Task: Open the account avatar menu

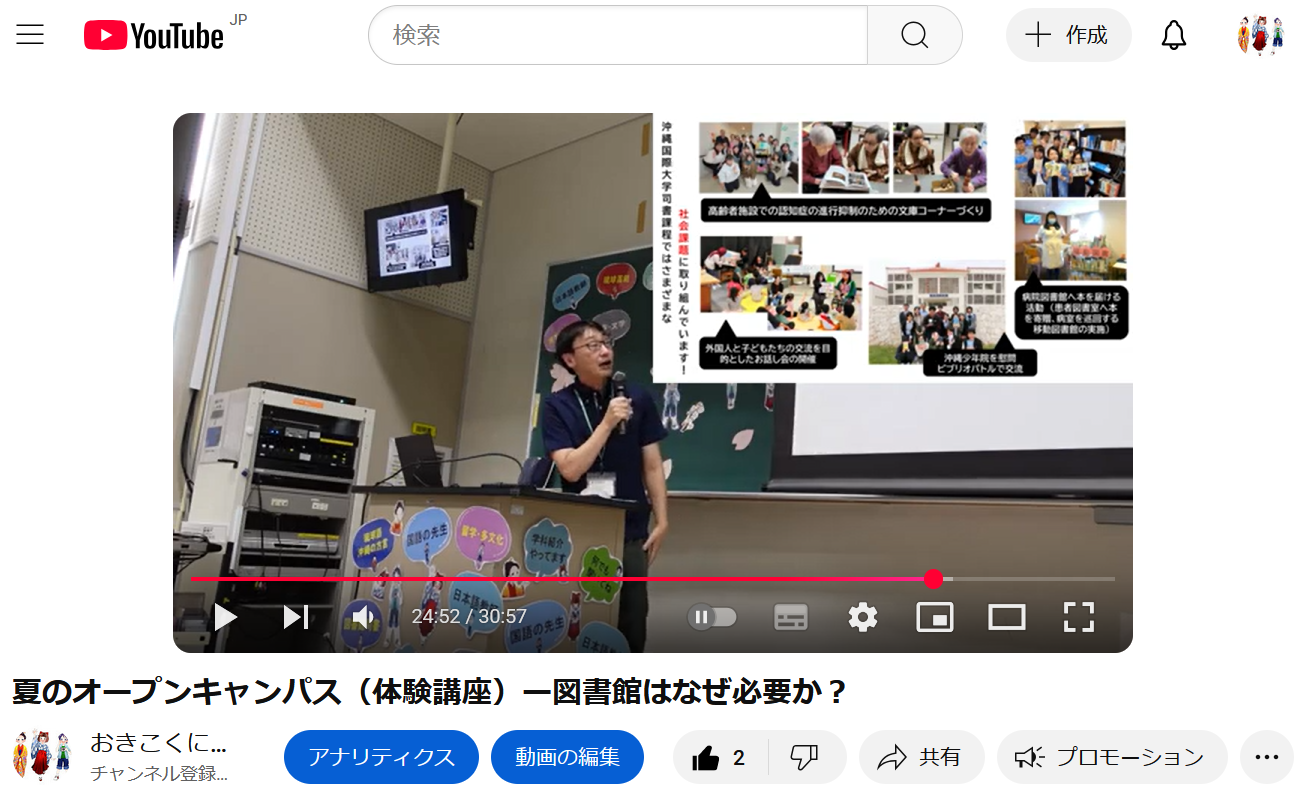Action: [1259, 36]
